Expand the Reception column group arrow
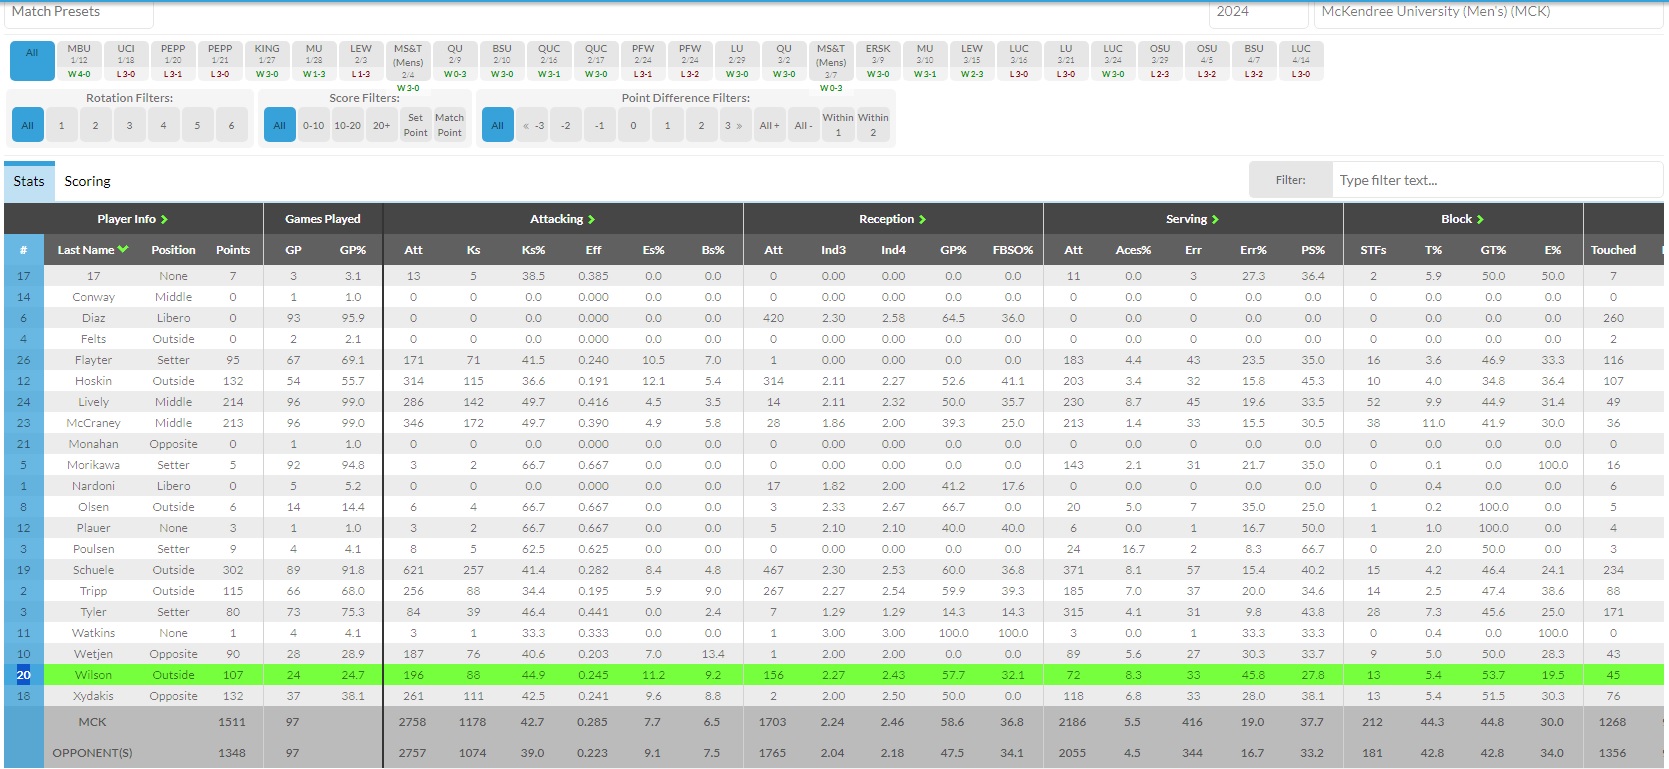This screenshot has height=769, width=1669. (922, 220)
